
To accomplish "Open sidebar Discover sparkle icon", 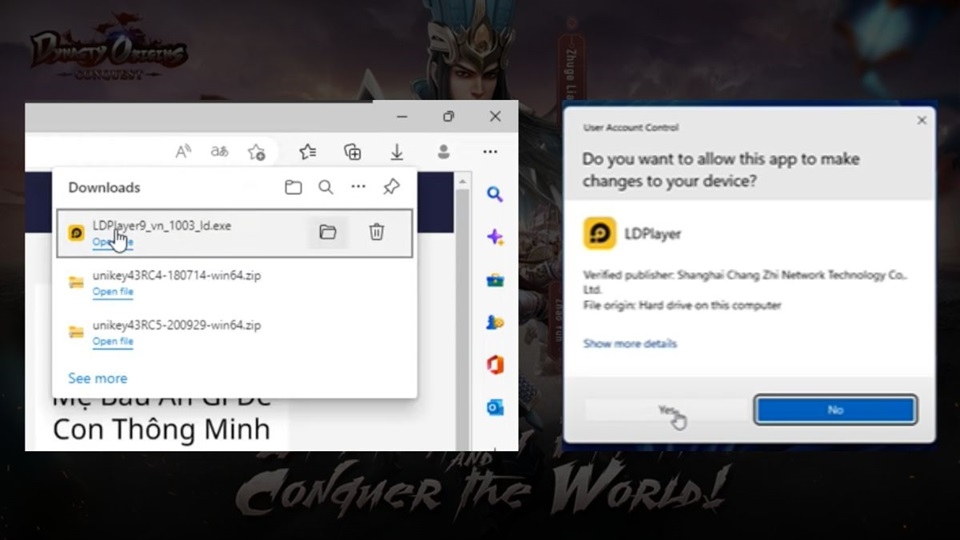I will (495, 237).
